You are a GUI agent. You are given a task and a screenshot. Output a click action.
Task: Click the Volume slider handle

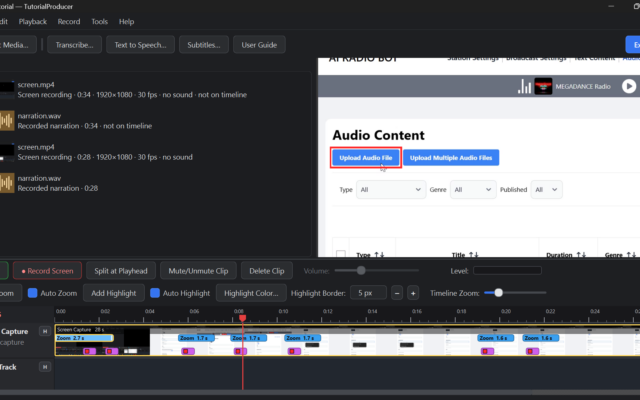coord(361,270)
